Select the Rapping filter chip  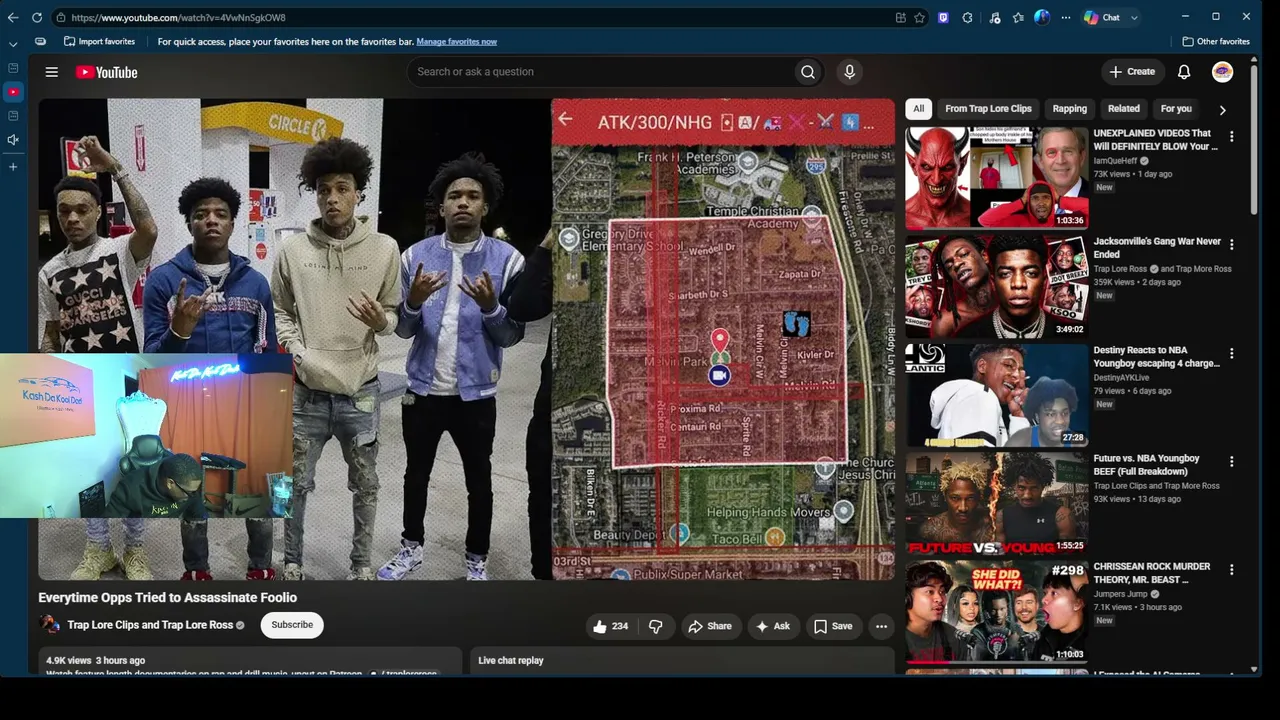click(x=1069, y=109)
